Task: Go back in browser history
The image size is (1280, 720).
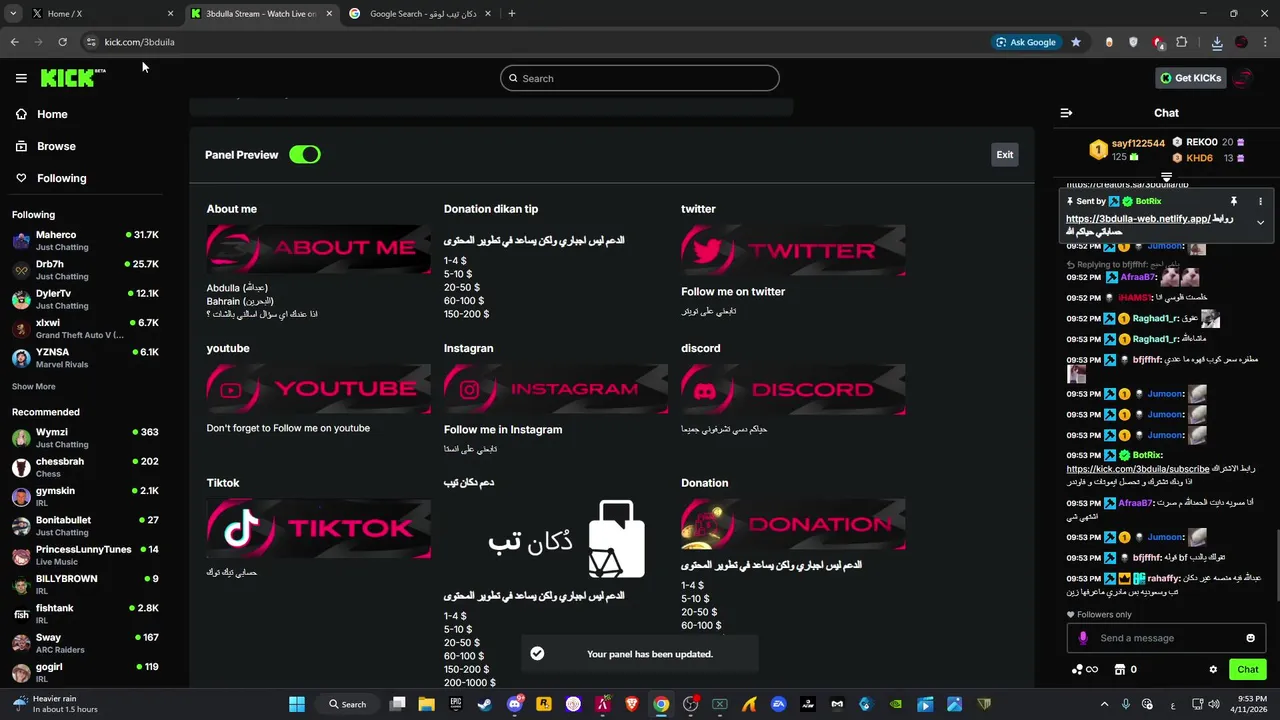Action: 14,42
